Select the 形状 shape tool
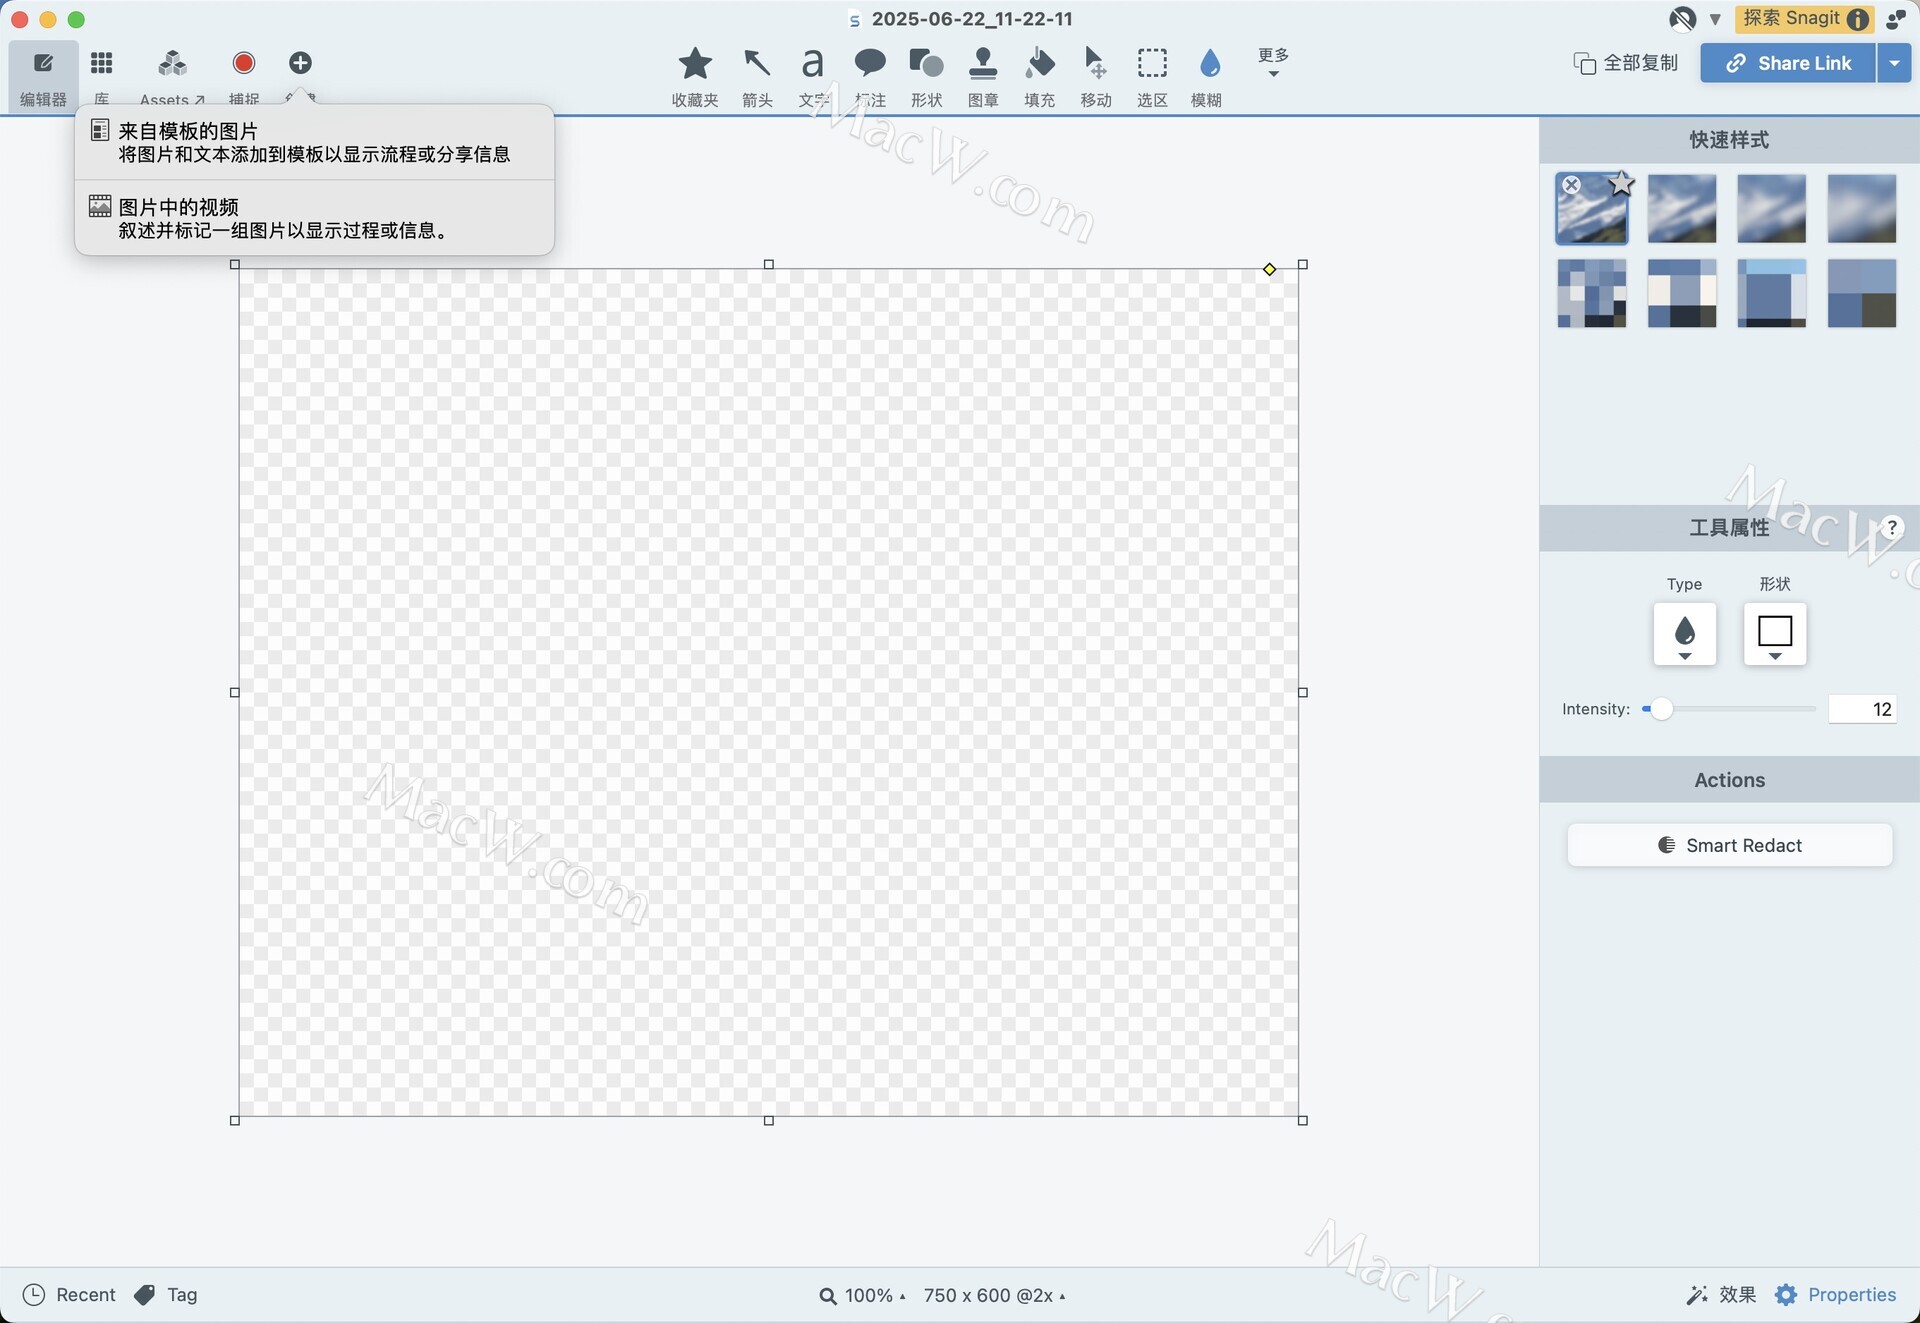 pyautogui.click(x=926, y=77)
